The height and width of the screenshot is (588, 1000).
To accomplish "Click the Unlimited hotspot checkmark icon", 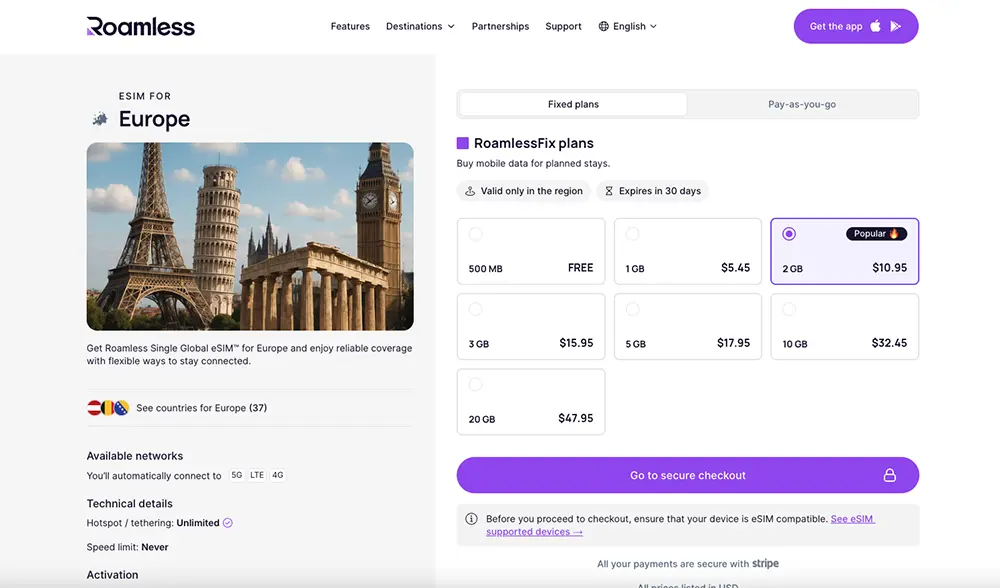I will pos(228,523).
